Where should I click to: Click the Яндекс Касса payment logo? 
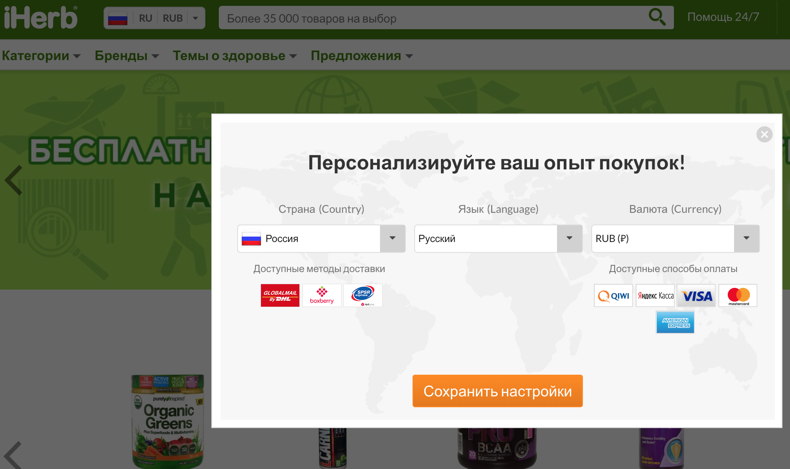pyautogui.click(x=655, y=295)
